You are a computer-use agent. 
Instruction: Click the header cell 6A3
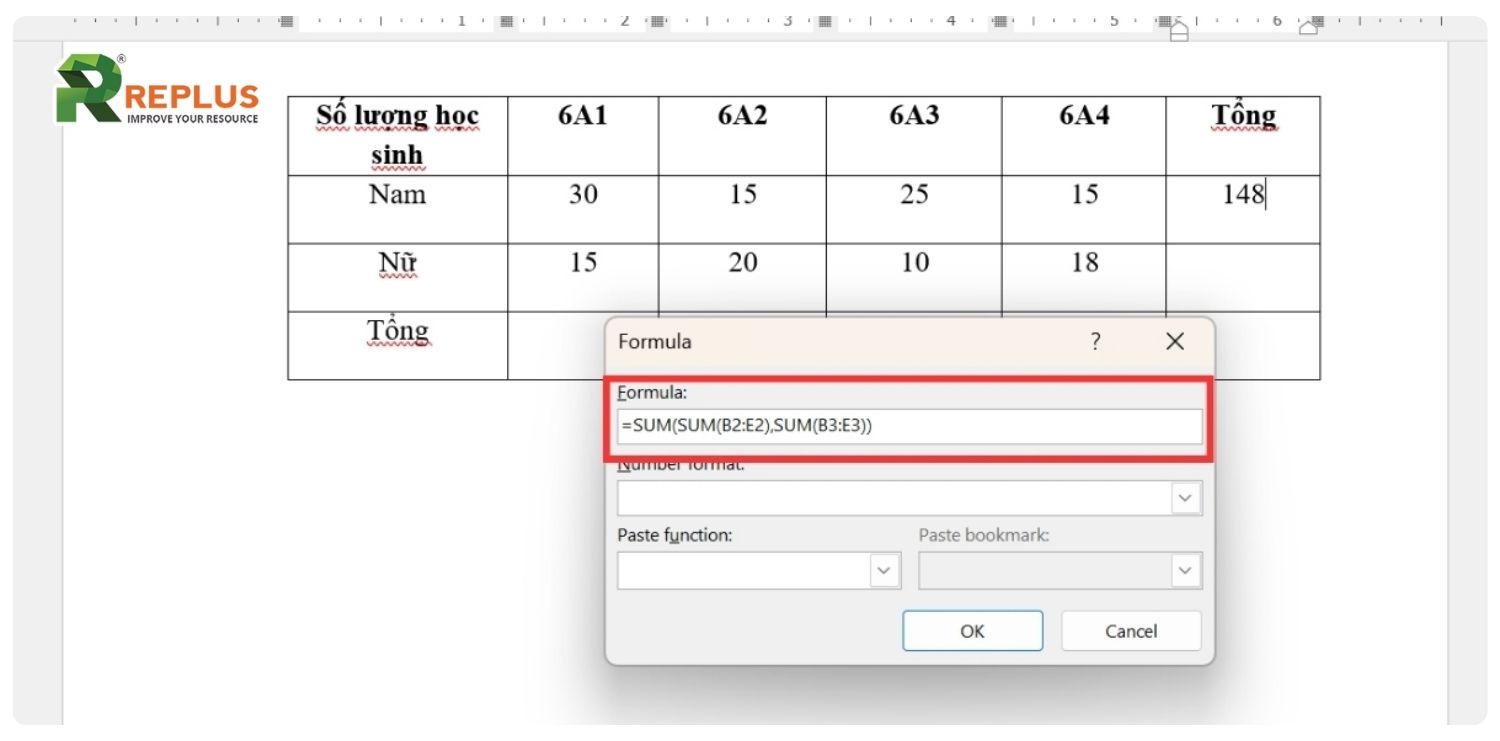[914, 136]
